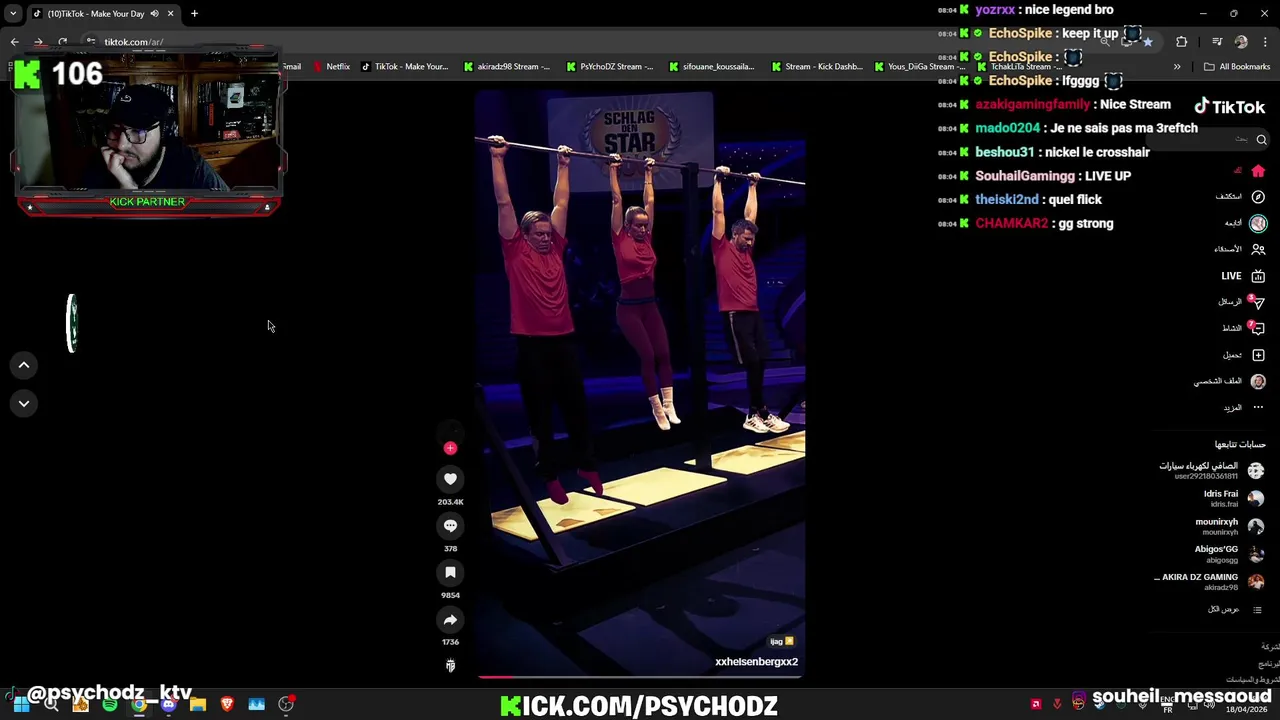The image size is (1280, 720).
Task: Open the sound disc icon below share
Action: (450, 666)
